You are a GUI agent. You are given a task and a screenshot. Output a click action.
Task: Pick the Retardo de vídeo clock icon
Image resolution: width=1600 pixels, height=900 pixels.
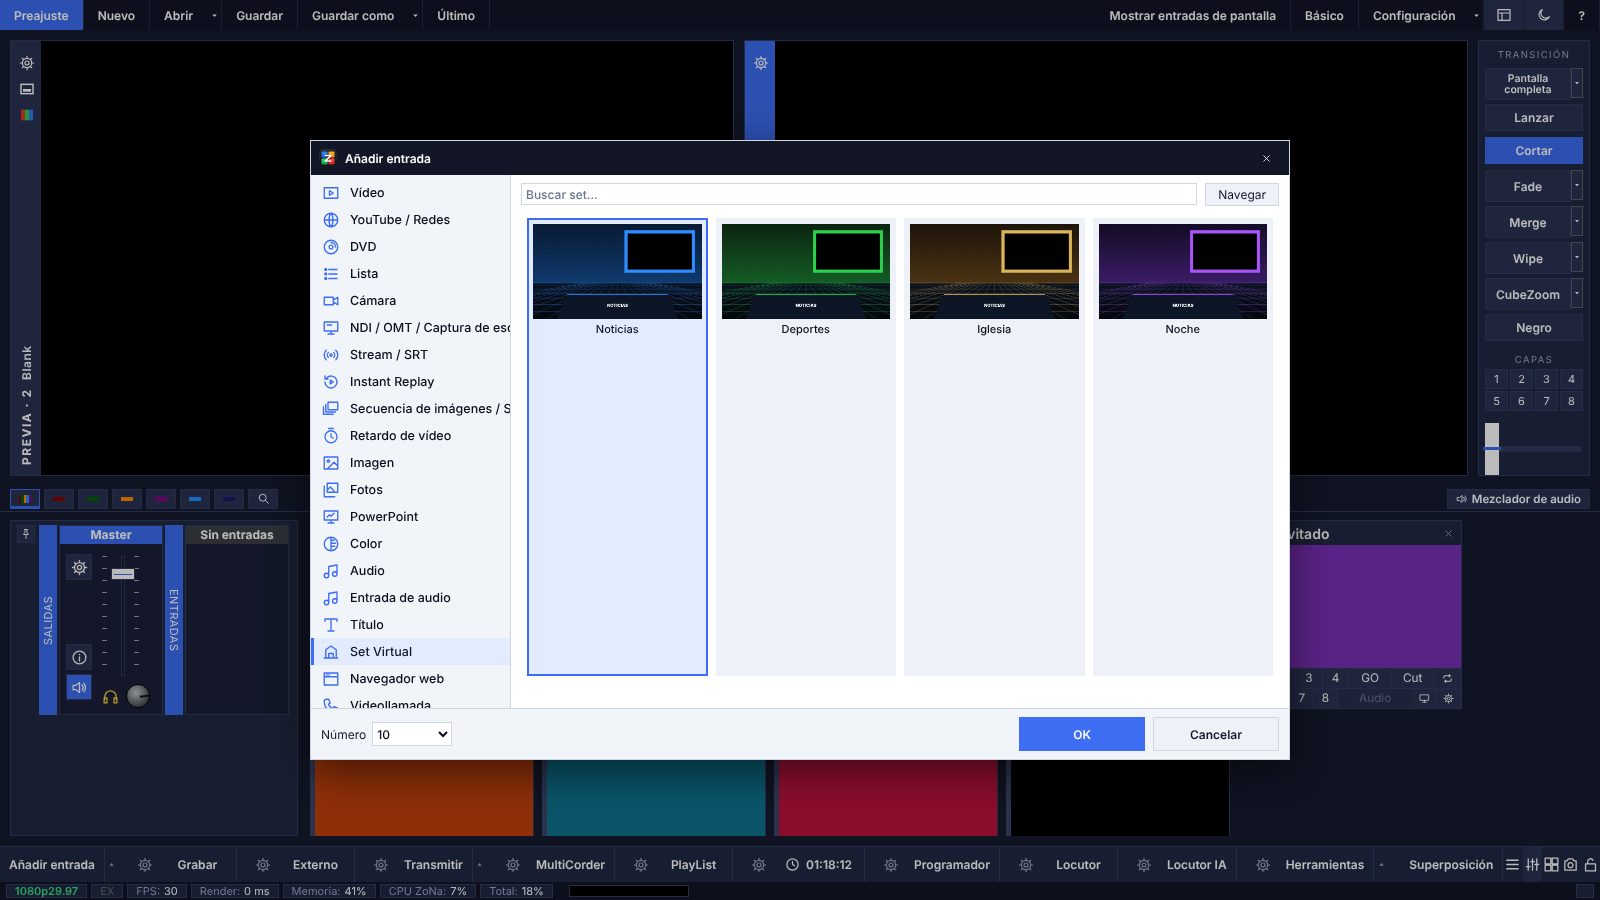click(x=331, y=436)
